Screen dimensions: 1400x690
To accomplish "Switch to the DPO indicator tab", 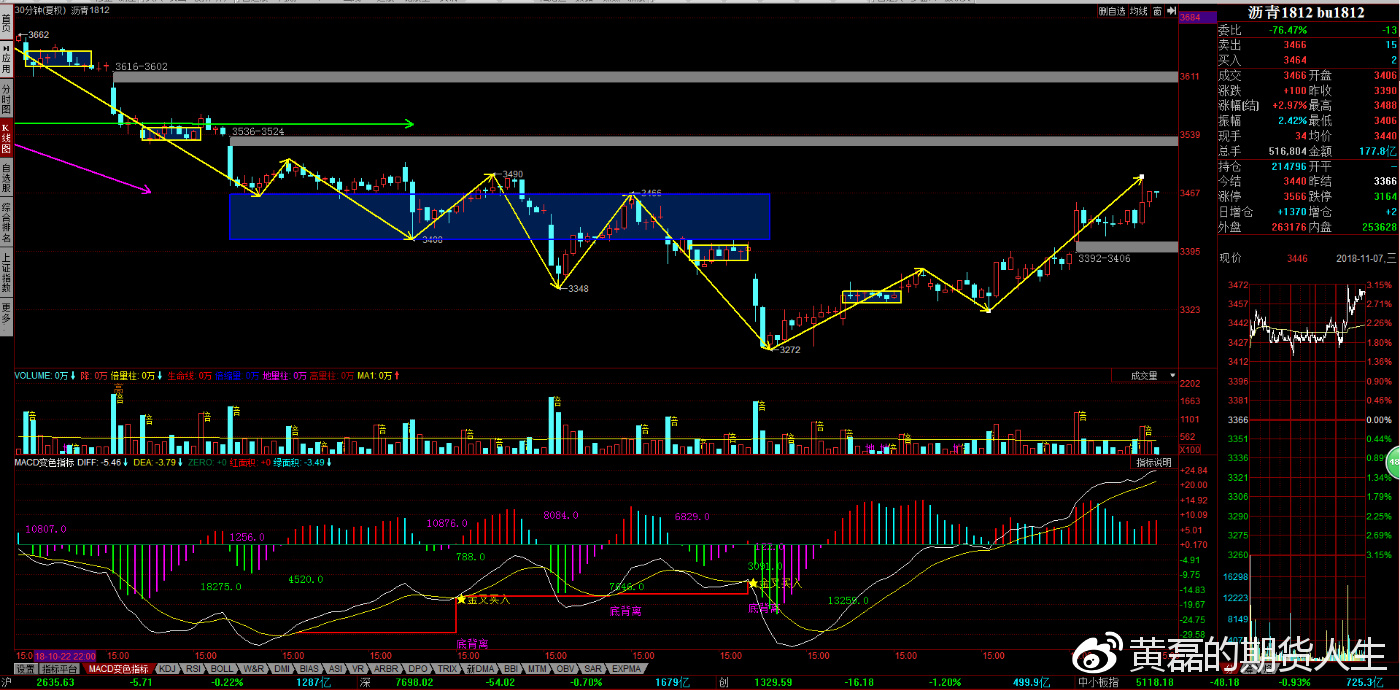I will [417, 668].
